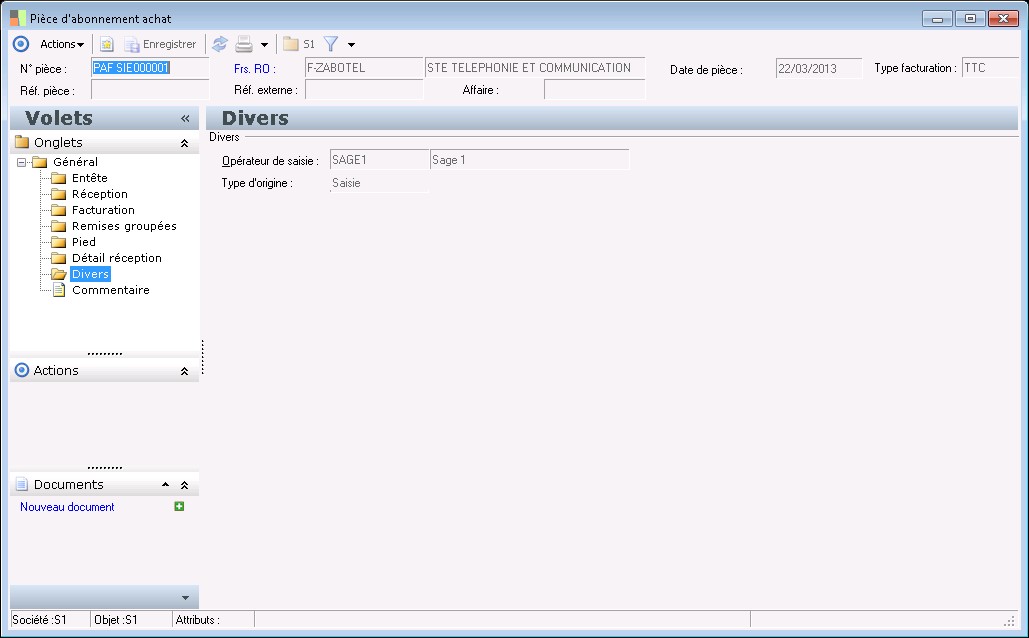This screenshot has height=638, width=1029.
Task: Click the Frs. RO link label
Action: [x=254, y=69]
